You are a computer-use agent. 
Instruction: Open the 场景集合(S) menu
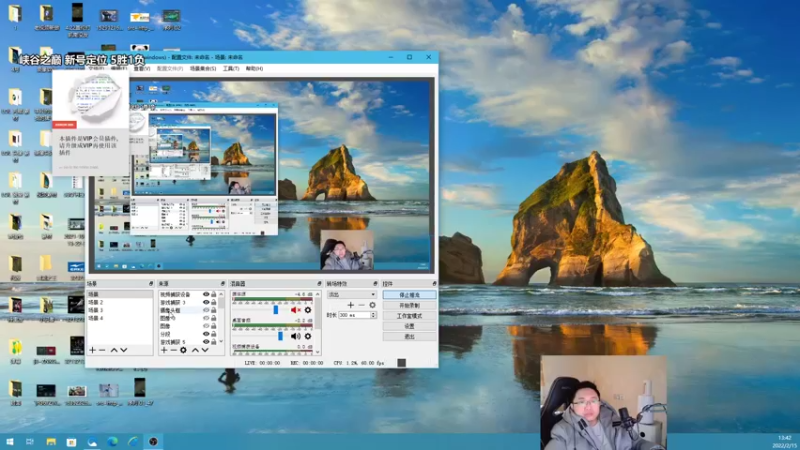click(x=203, y=68)
